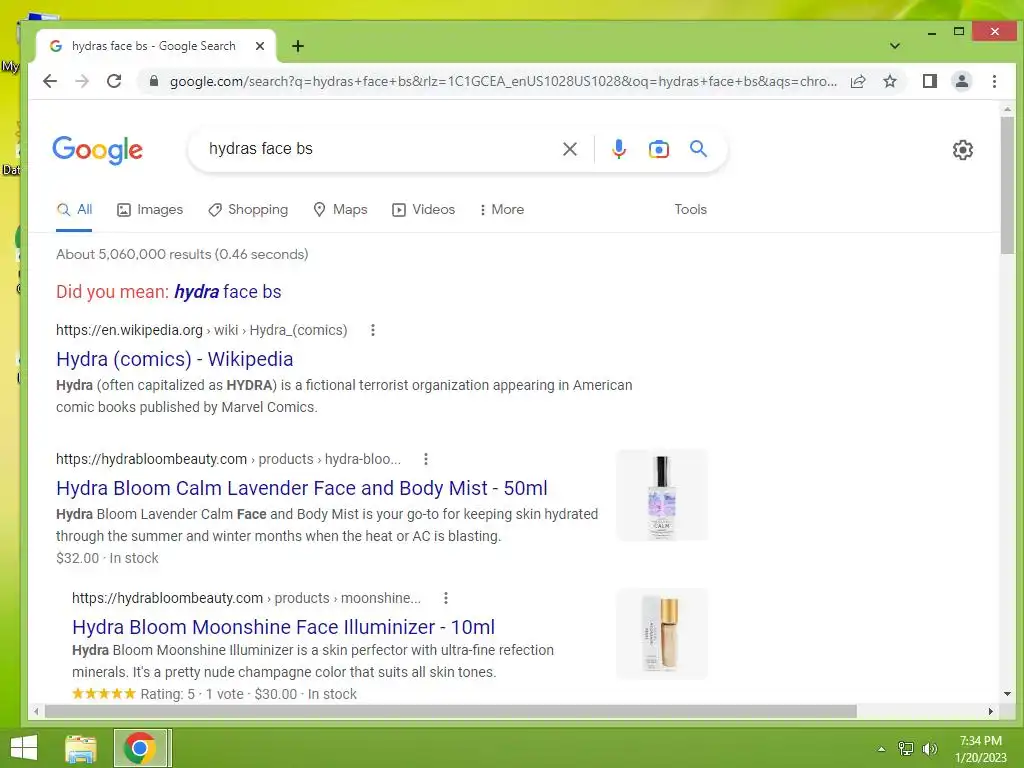Switch to Images results

150,210
